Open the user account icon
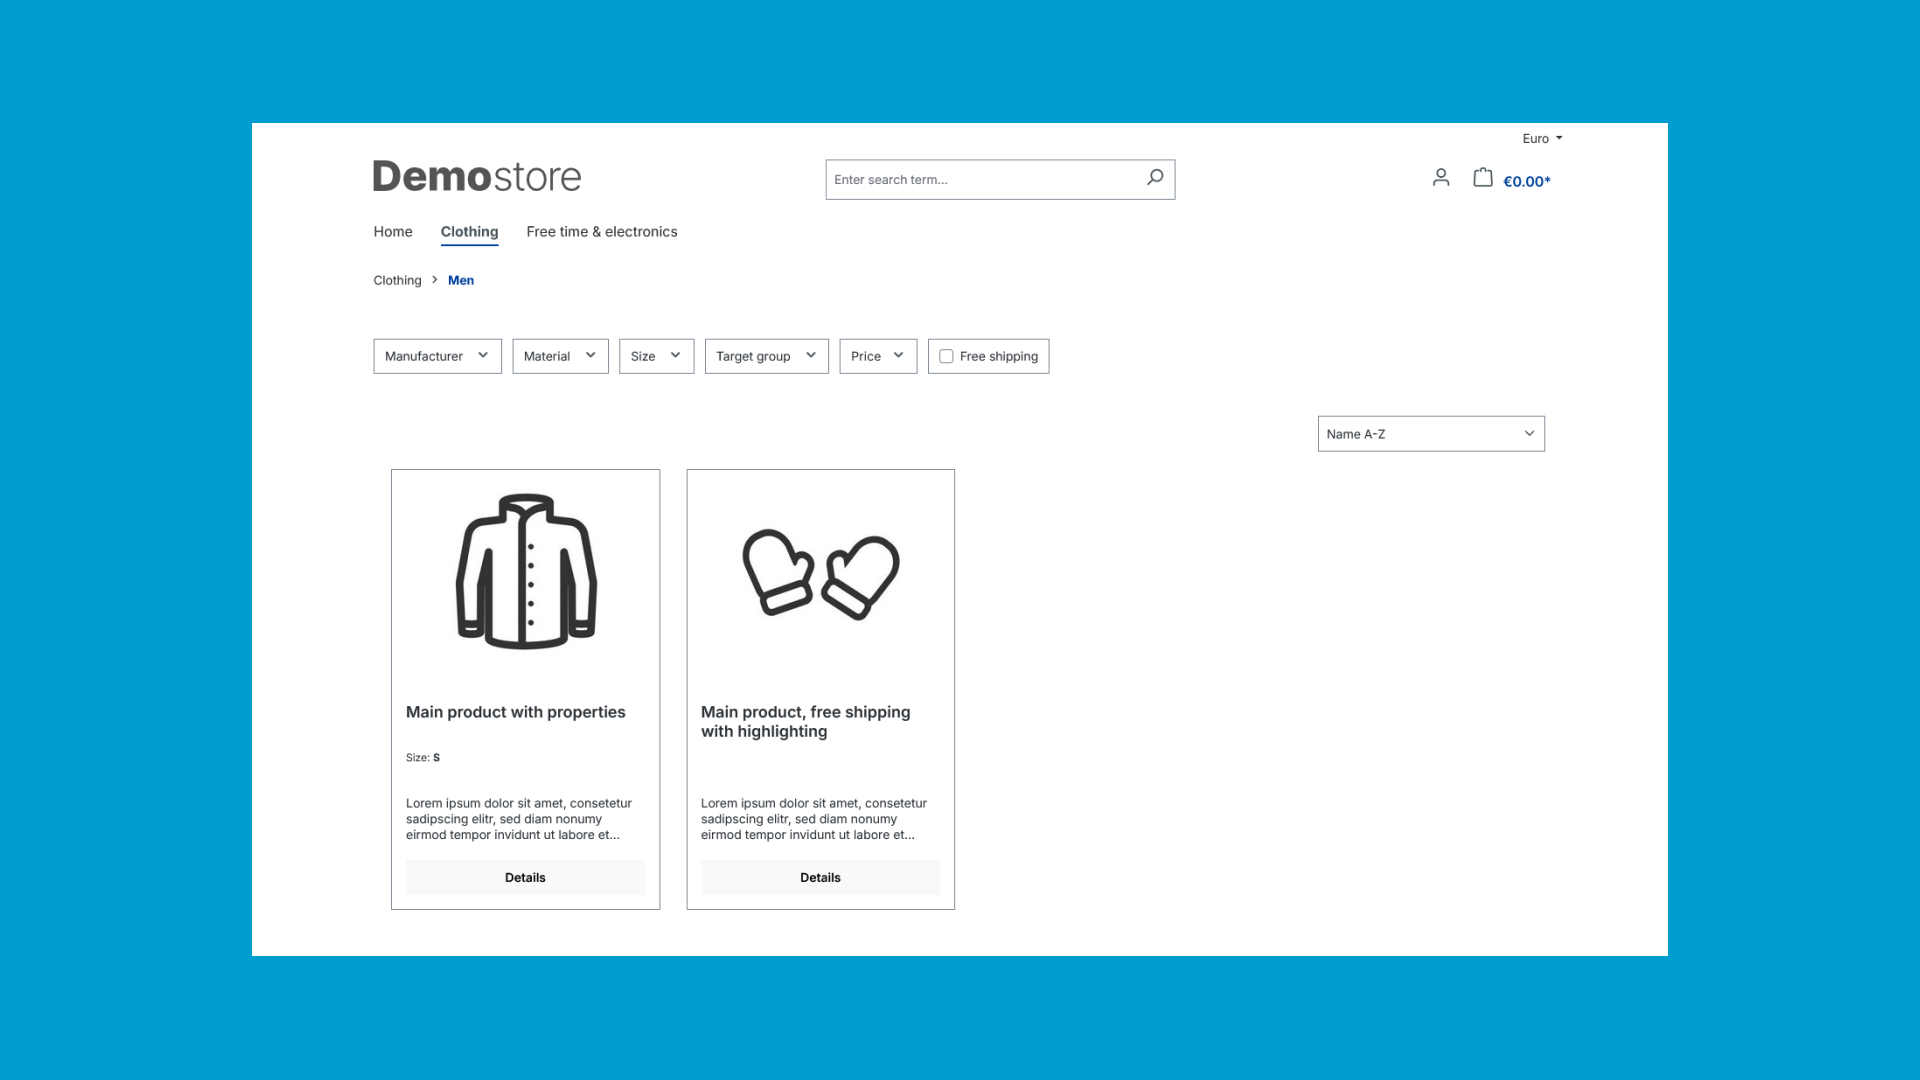This screenshot has height=1080, width=1920. [1441, 178]
